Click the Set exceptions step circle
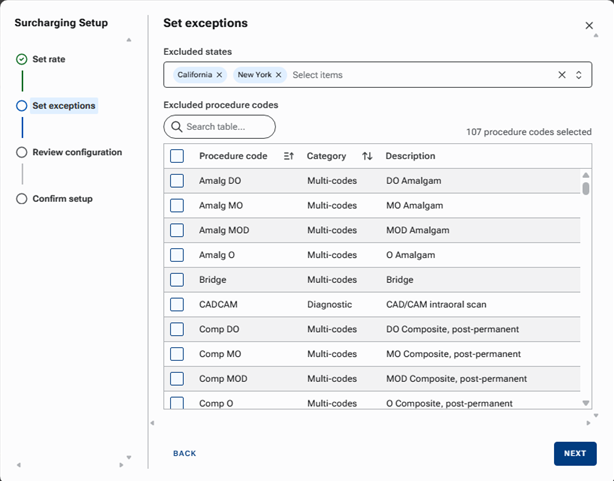Image resolution: width=614 pixels, height=481 pixels. coord(22,106)
